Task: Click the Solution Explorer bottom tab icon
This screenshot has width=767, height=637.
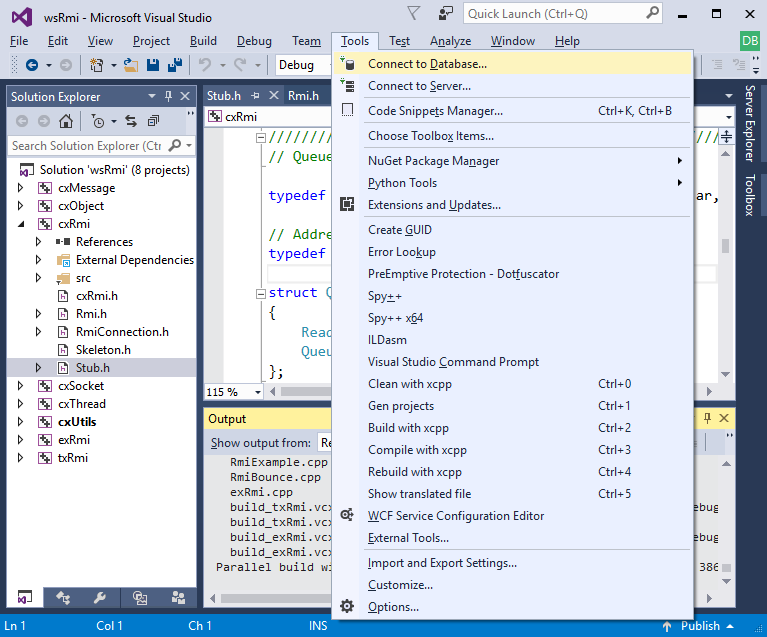Action: click(x=25, y=597)
